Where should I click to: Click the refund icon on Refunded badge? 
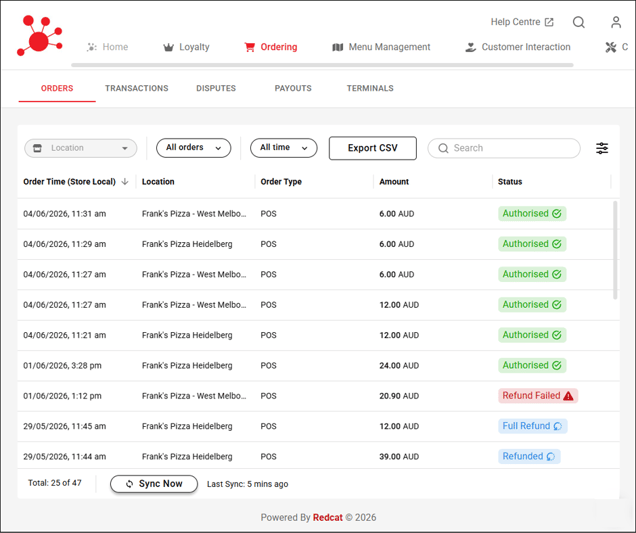550,456
